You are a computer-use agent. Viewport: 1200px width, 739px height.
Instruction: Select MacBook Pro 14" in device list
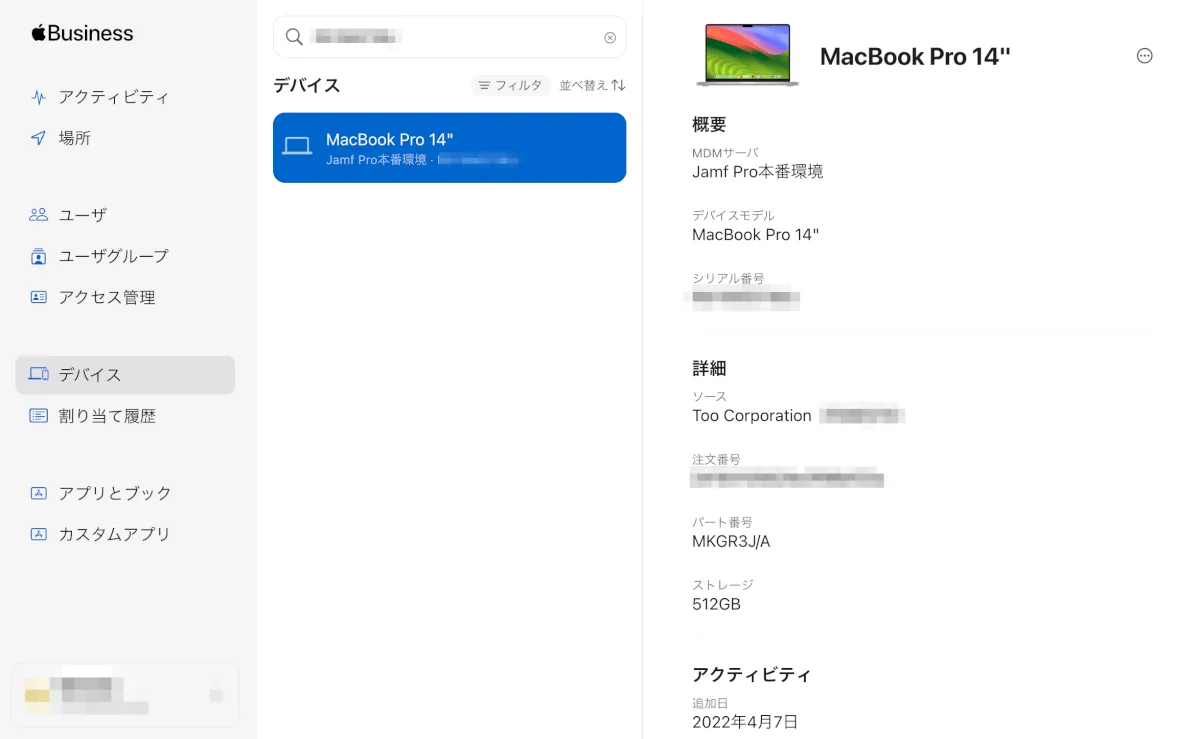pyautogui.click(x=450, y=148)
